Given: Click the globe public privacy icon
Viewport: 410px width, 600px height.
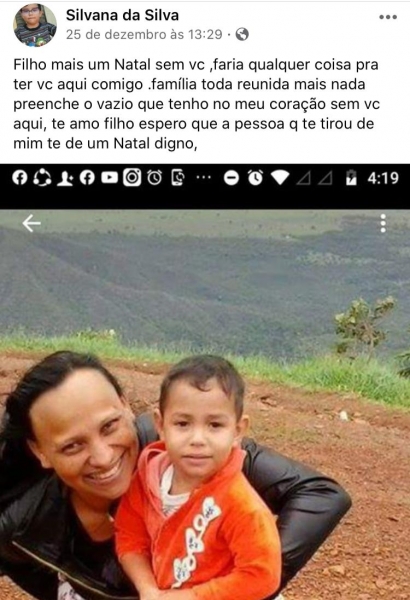Looking at the screenshot, I should (242, 34).
